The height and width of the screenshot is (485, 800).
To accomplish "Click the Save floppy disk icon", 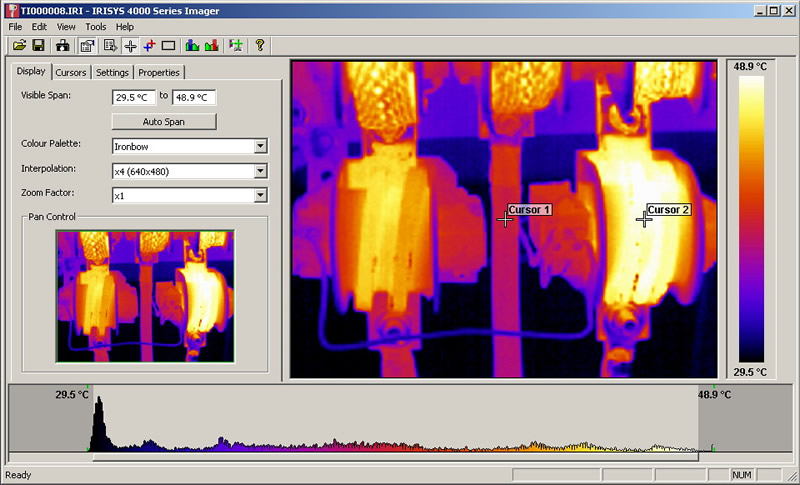I will click(38, 45).
